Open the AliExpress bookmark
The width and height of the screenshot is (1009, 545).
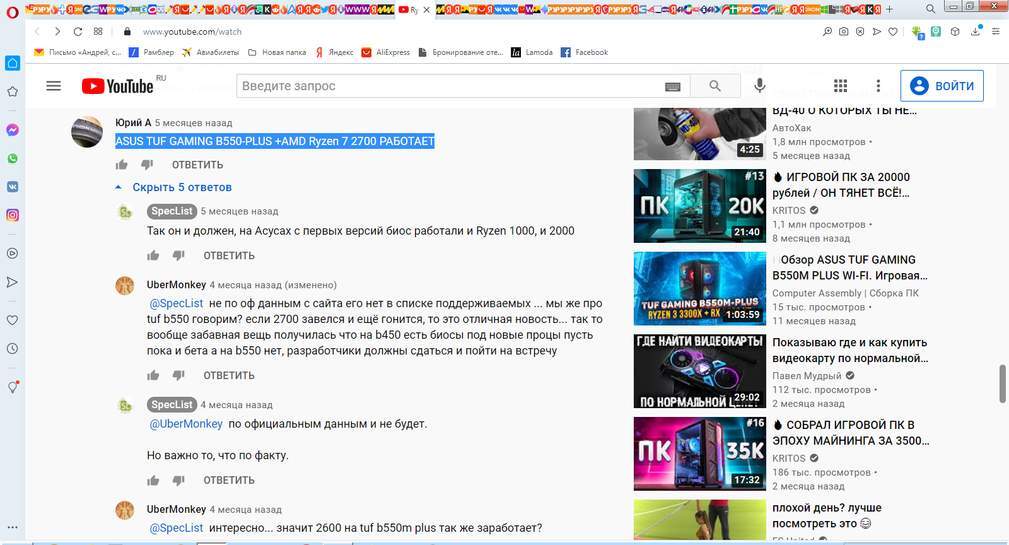tap(385, 52)
